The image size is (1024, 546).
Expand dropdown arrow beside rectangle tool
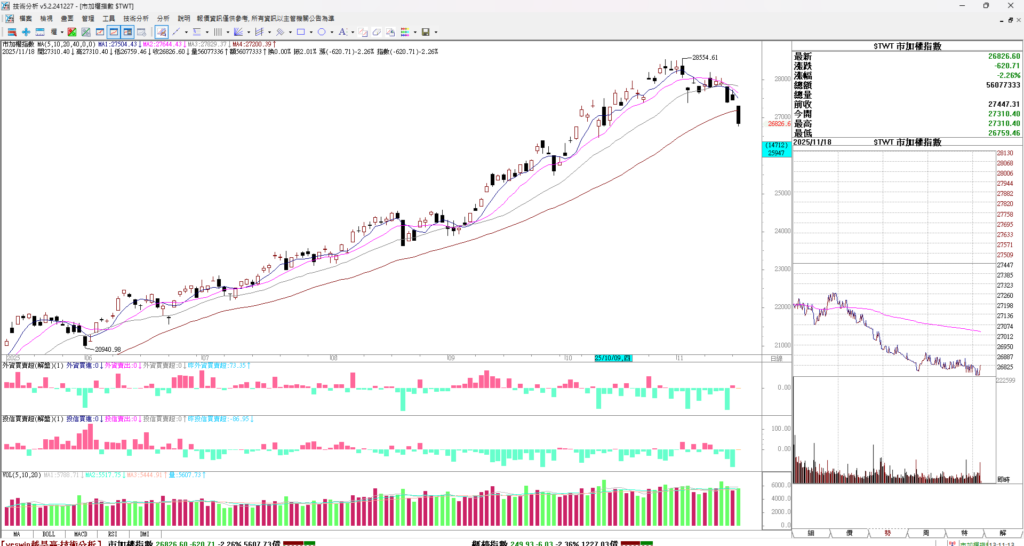(x=311, y=32)
